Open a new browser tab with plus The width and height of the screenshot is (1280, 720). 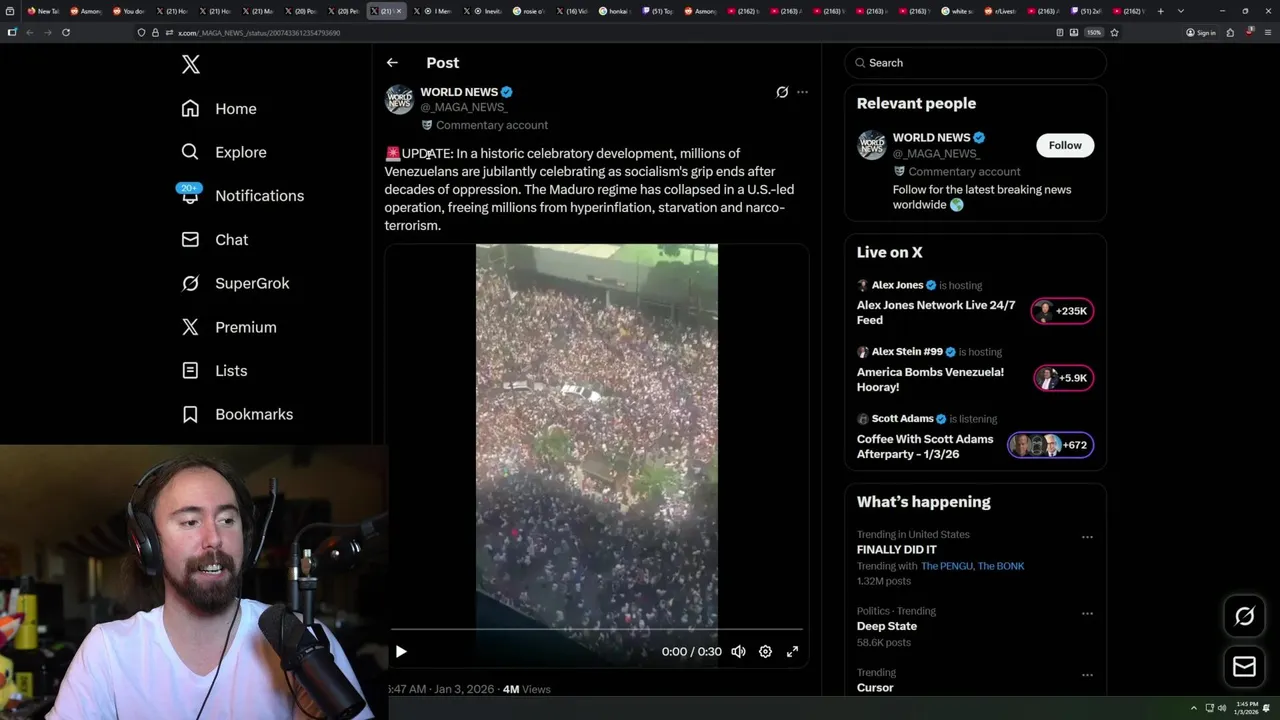point(1160,11)
